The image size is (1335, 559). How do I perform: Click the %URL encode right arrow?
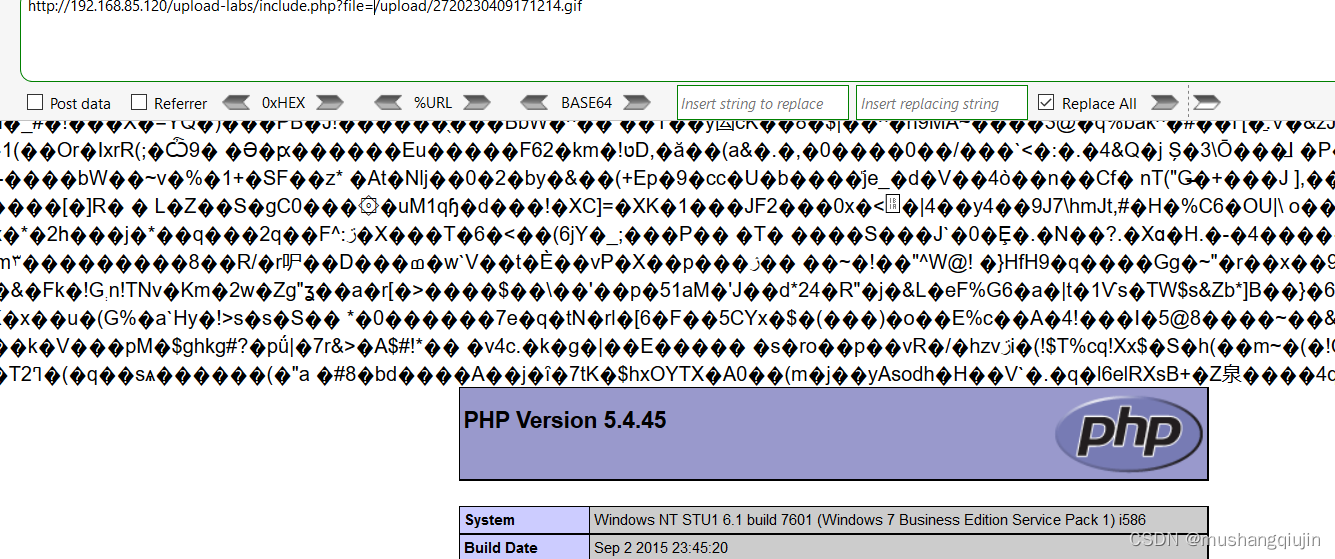click(477, 102)
